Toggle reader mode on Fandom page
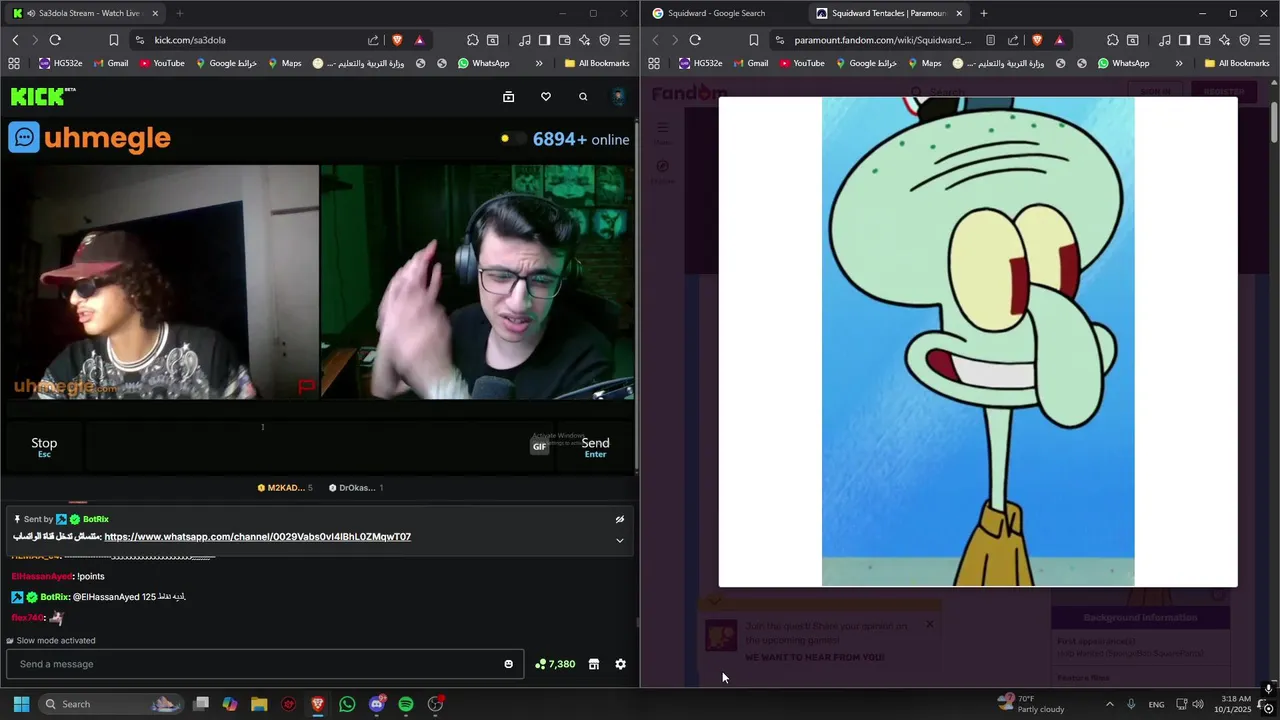The height and width of the screenshot is (720, 1280). point(990,40)
